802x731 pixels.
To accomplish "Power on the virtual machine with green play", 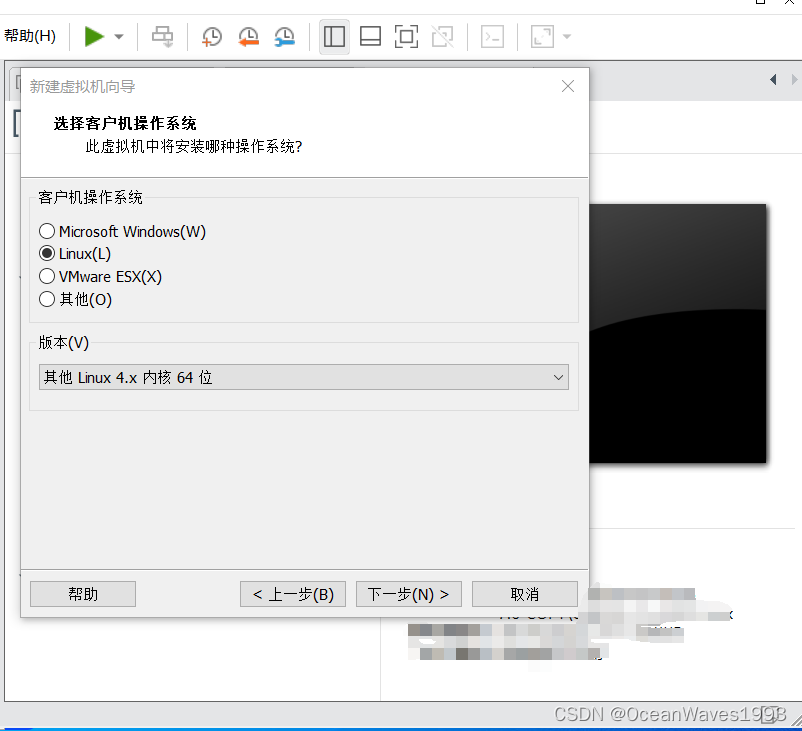I will (95, 36).
